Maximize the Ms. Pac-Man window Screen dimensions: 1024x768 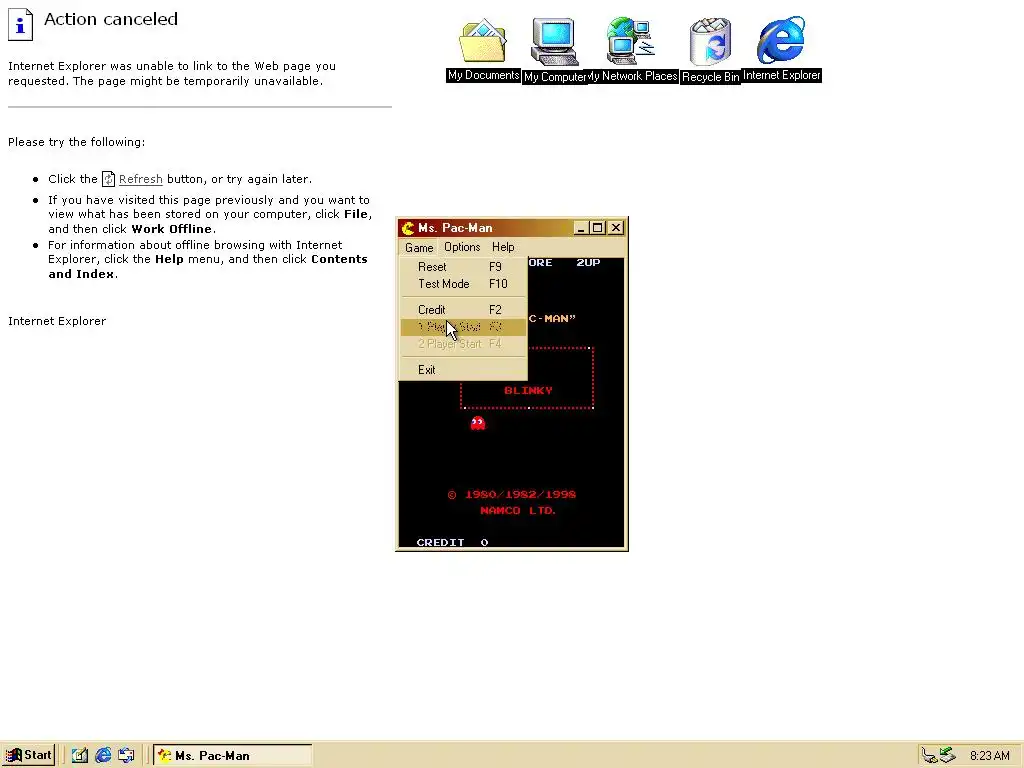point(597,228)
